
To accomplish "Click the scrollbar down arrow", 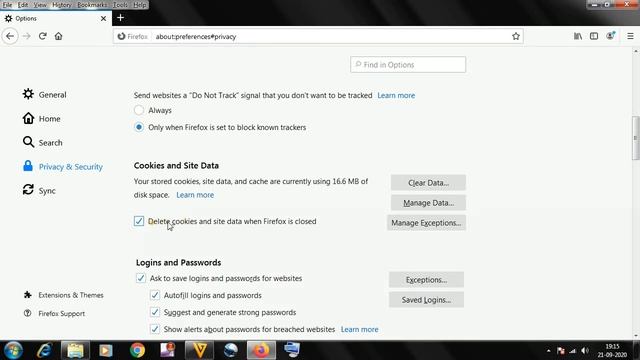I will point(636,336).
